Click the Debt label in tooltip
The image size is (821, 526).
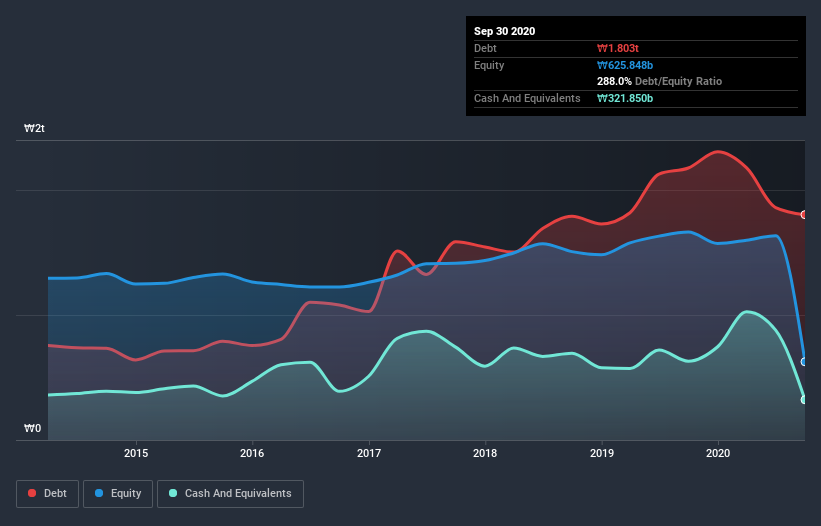click(x=485, y=49)
